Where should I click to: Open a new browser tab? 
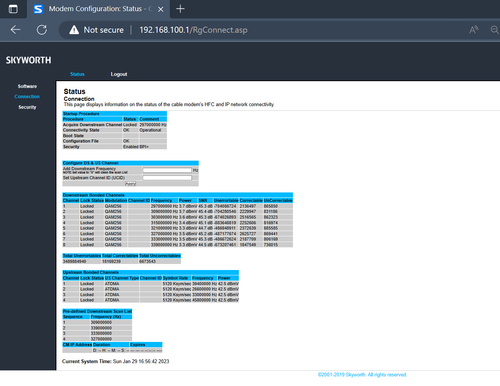180,9
